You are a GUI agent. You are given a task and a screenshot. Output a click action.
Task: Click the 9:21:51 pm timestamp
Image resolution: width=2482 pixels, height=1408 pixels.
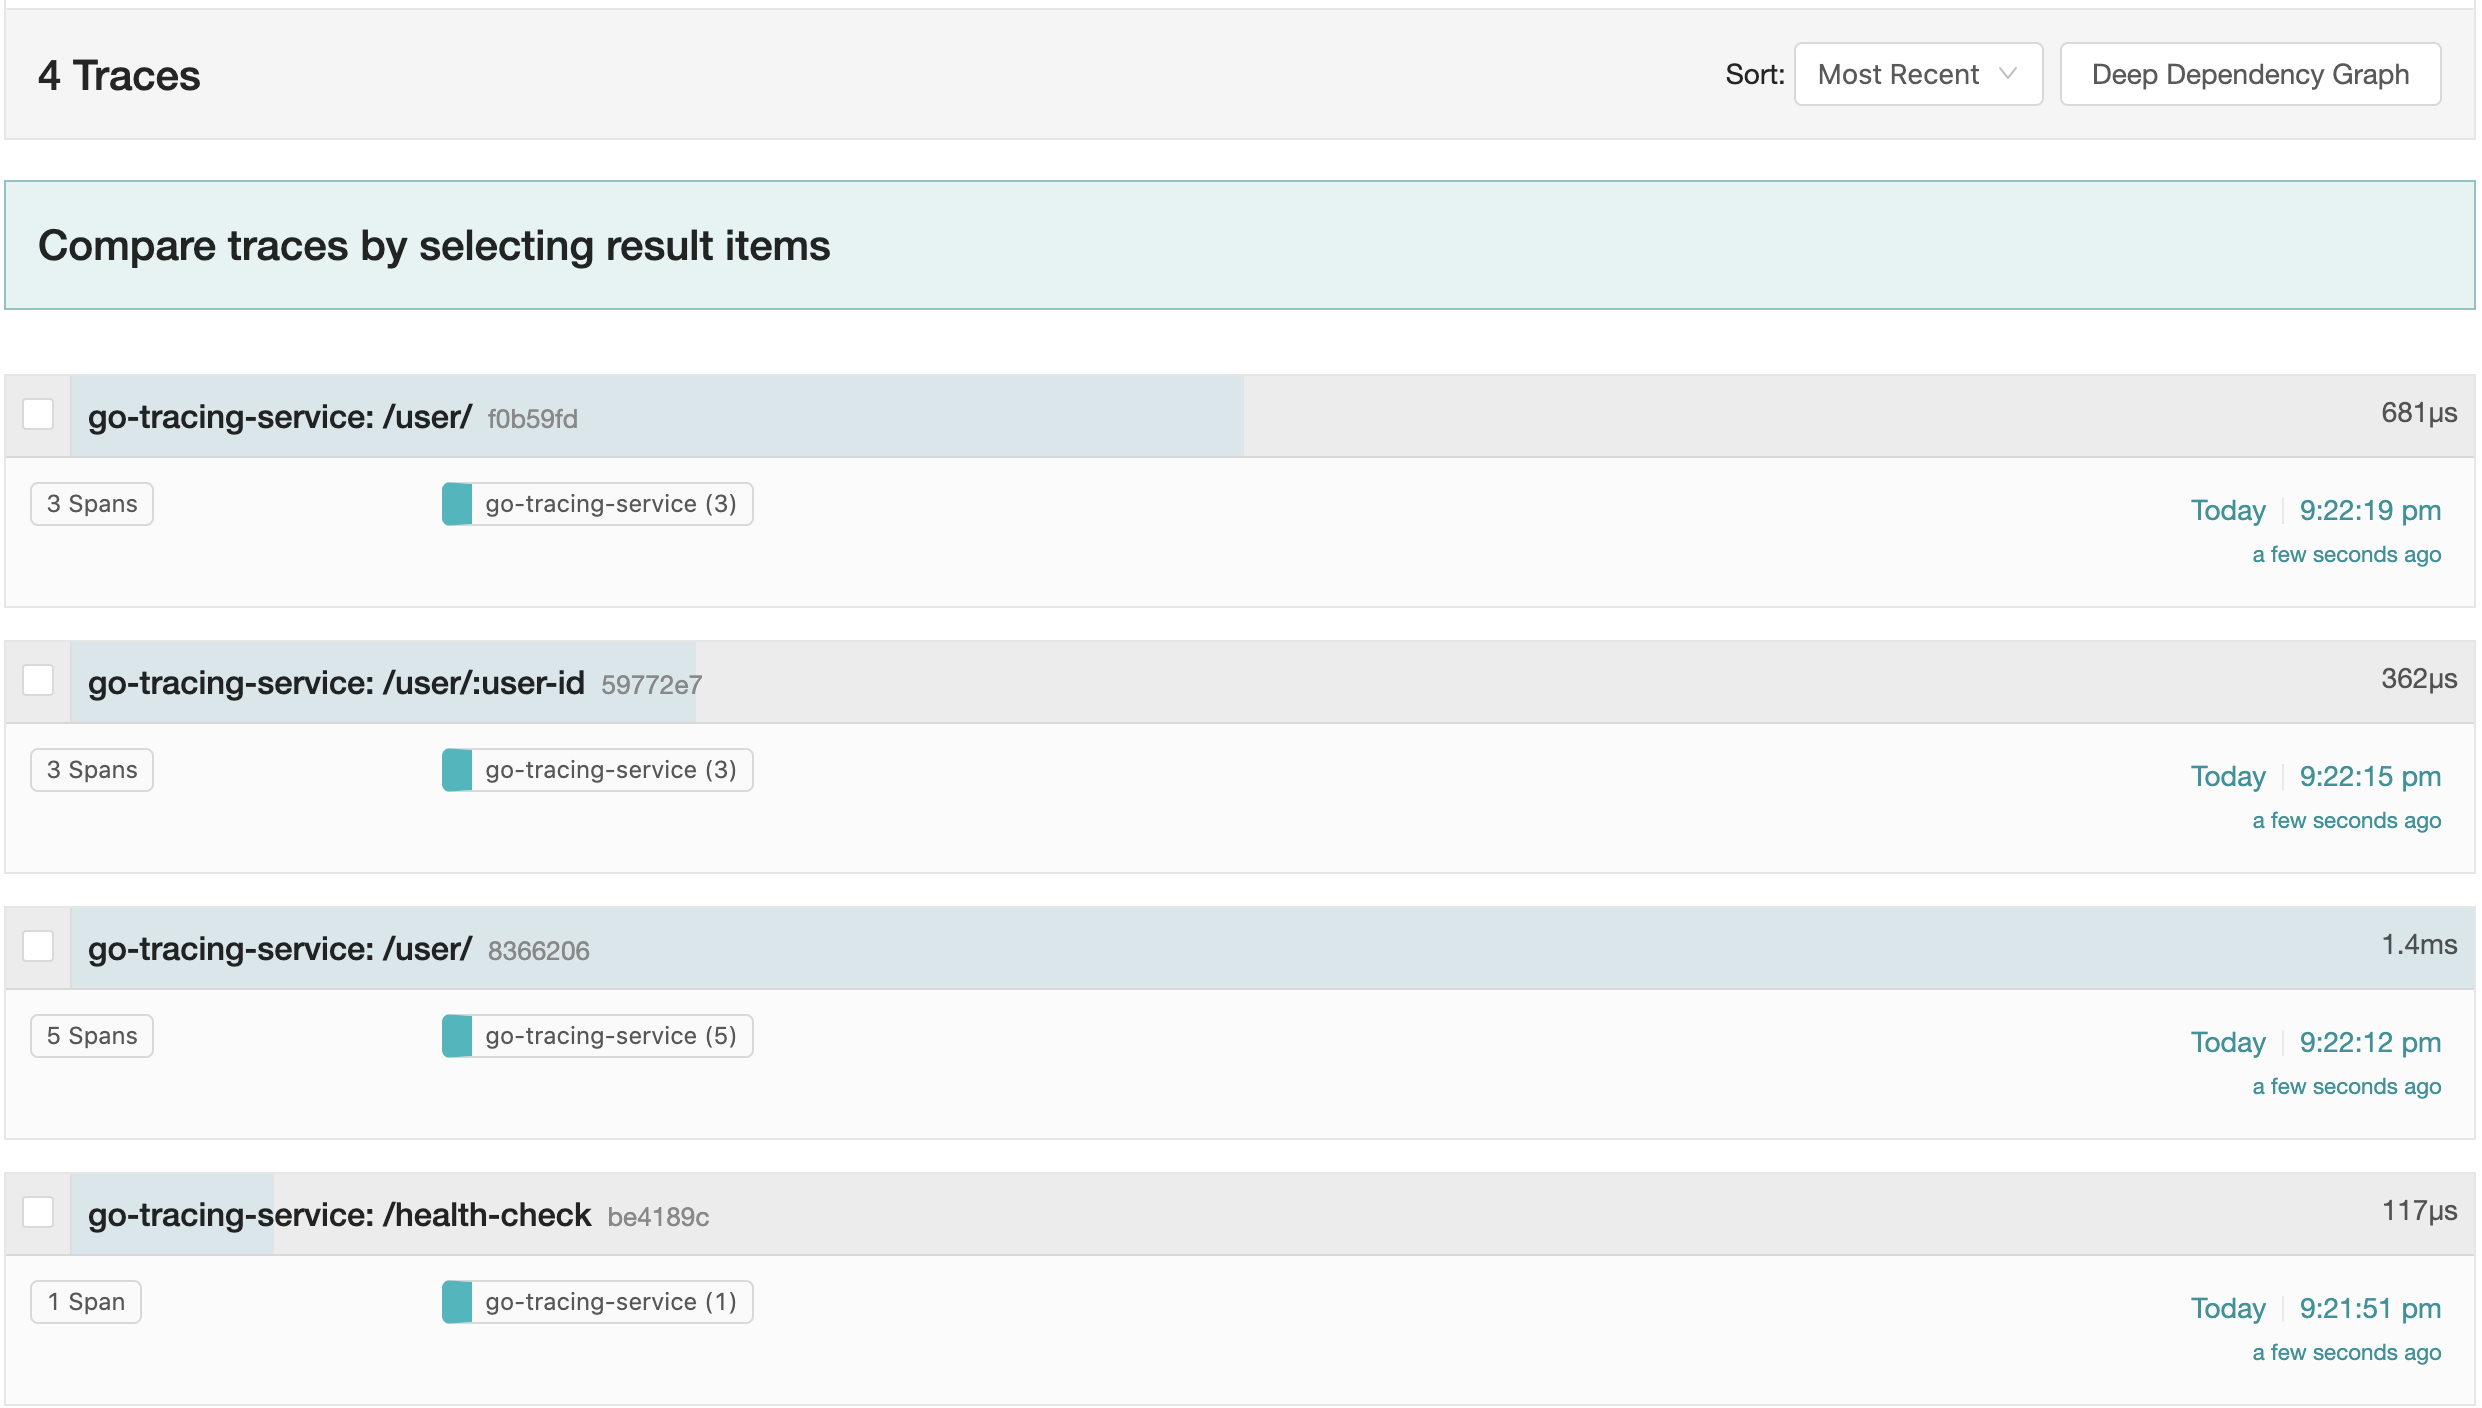coord(2369,1309)
